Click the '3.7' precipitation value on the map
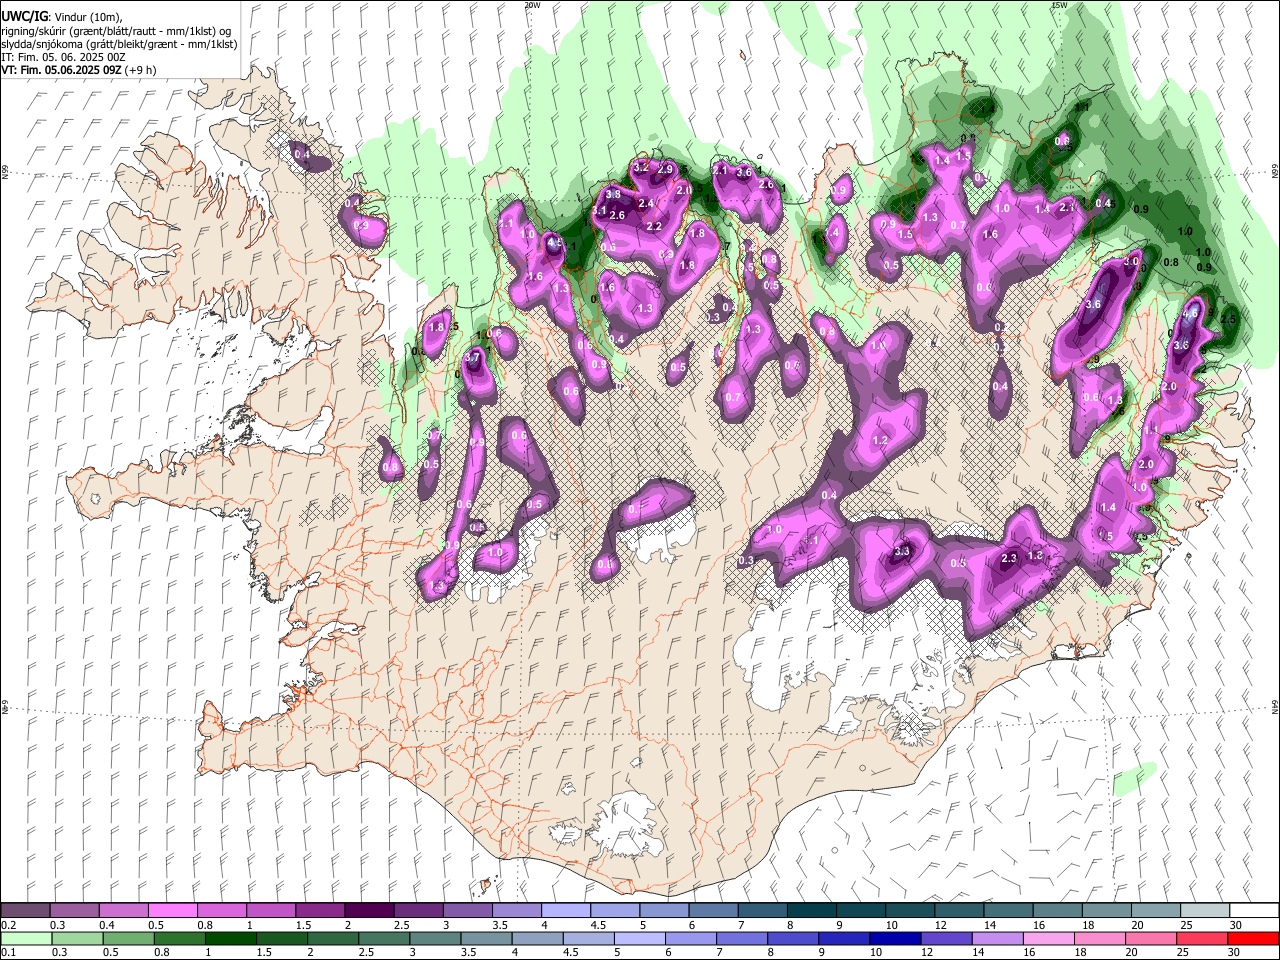 tap(474, 357)
